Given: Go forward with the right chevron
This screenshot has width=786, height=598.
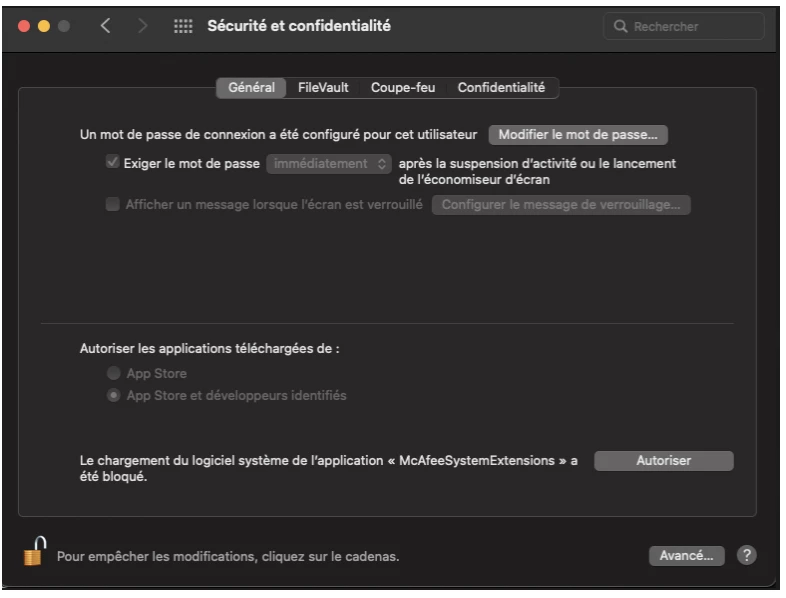Looking at the screenshot, I should pos(143,26).
